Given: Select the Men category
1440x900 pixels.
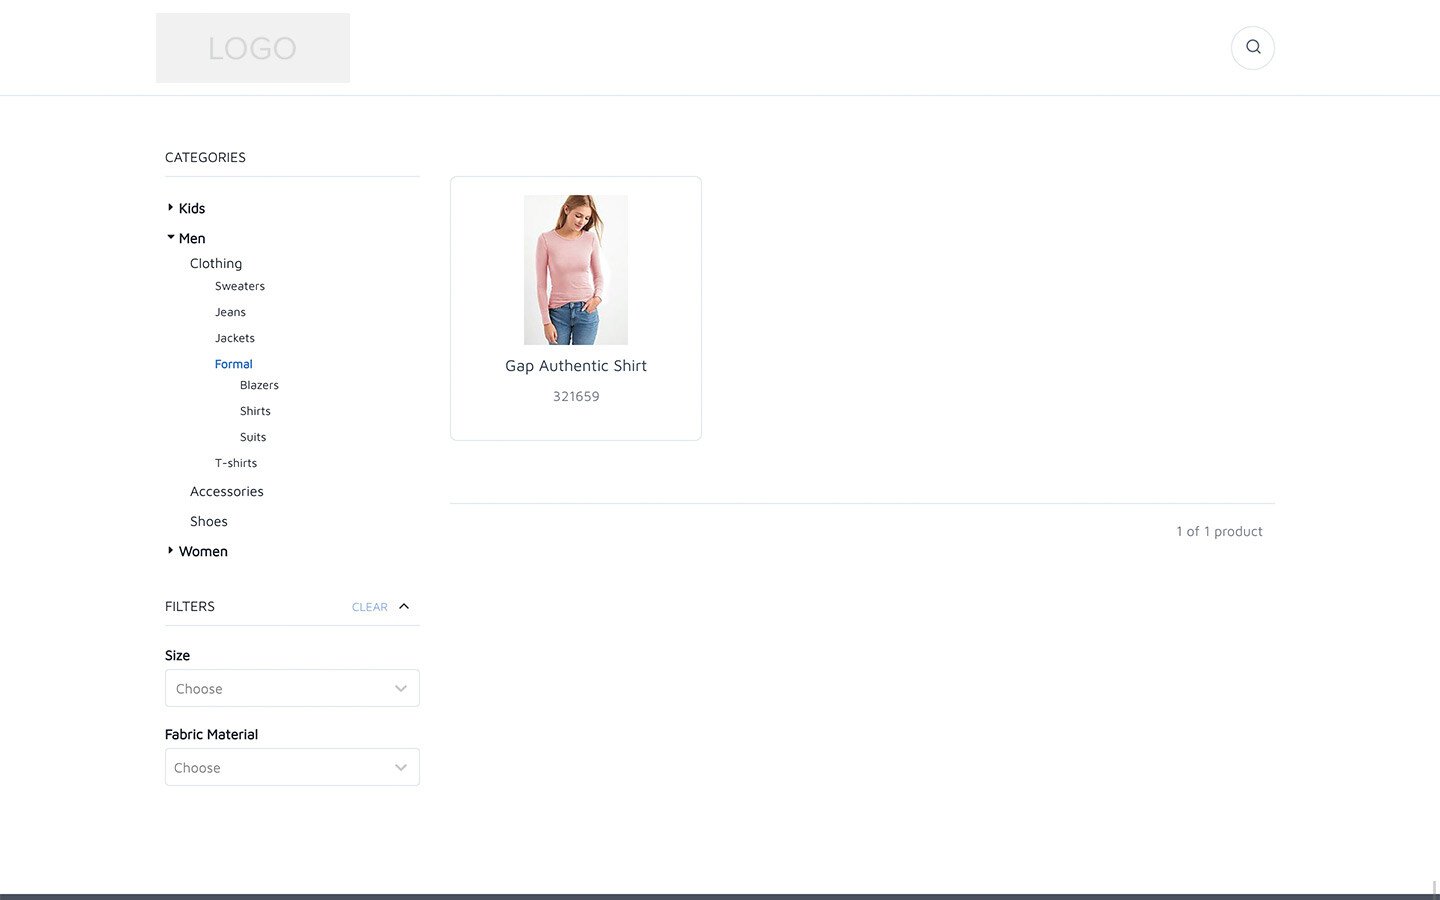Looking at the screenshot, I should [x=192, y=238].
